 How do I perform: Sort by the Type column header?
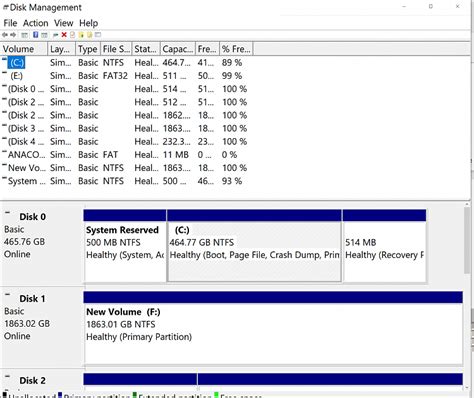click(88, 49)
